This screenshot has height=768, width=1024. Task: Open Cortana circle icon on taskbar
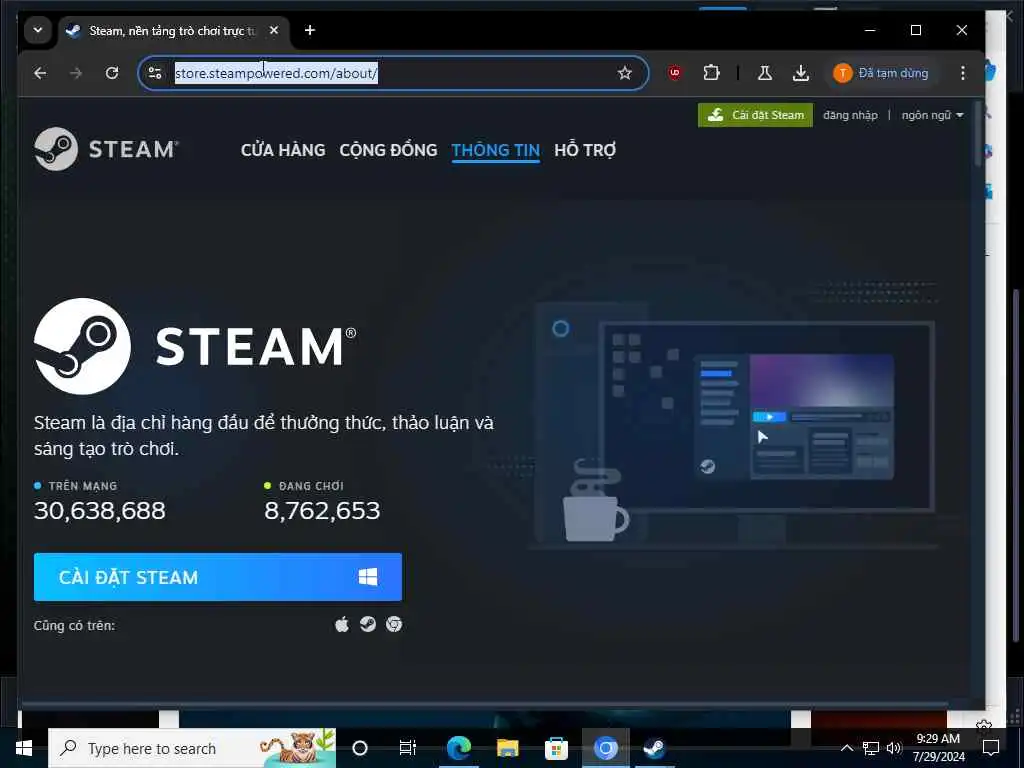[x=360, y=748]
